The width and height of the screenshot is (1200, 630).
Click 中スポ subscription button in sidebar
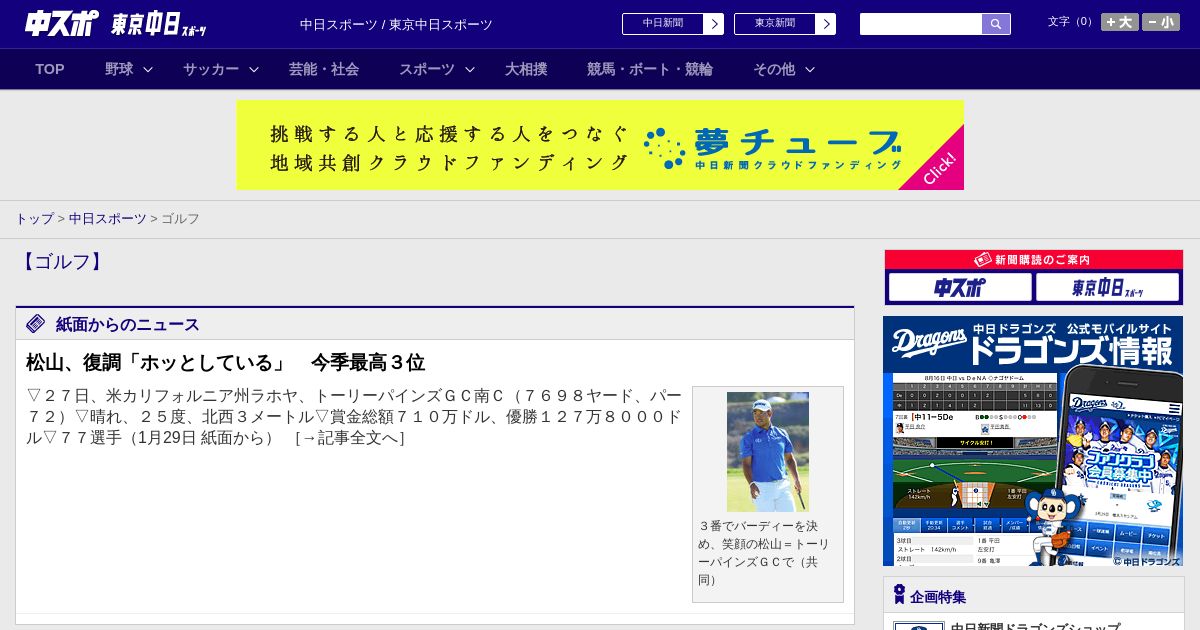[x=960, y=288]
